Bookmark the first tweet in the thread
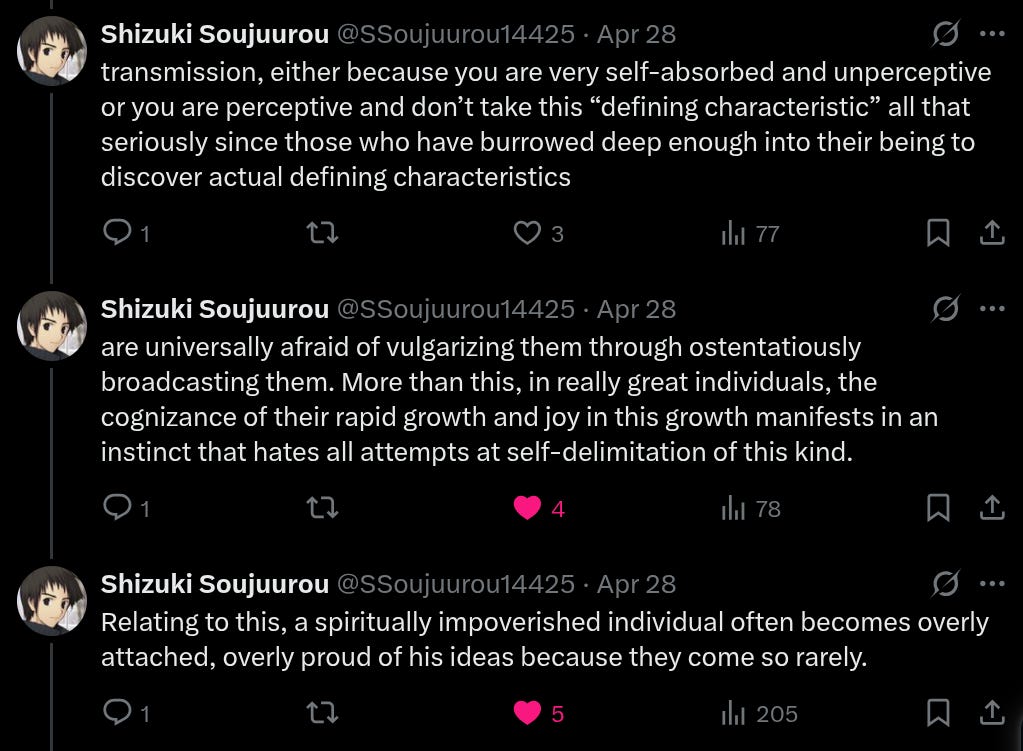This screenshot has width=1023, height=751. click(x=938, y=233)
